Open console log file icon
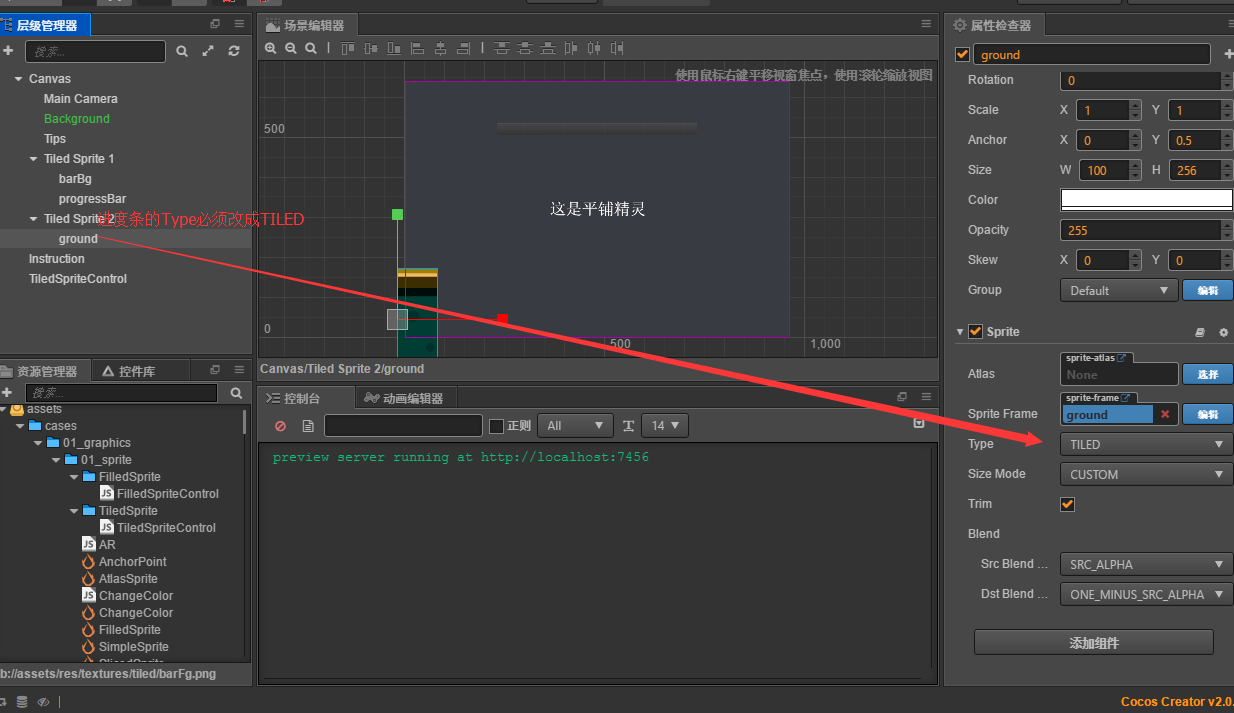Screen dimensions: 1234x713 click(x=308, y=426)
